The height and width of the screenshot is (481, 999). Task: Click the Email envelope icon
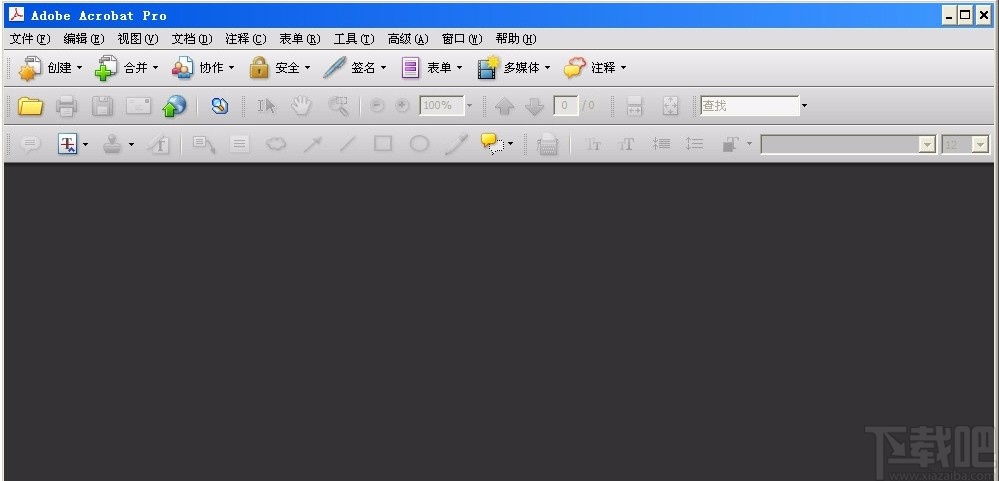pyautogui.click(x=138, y=106)
